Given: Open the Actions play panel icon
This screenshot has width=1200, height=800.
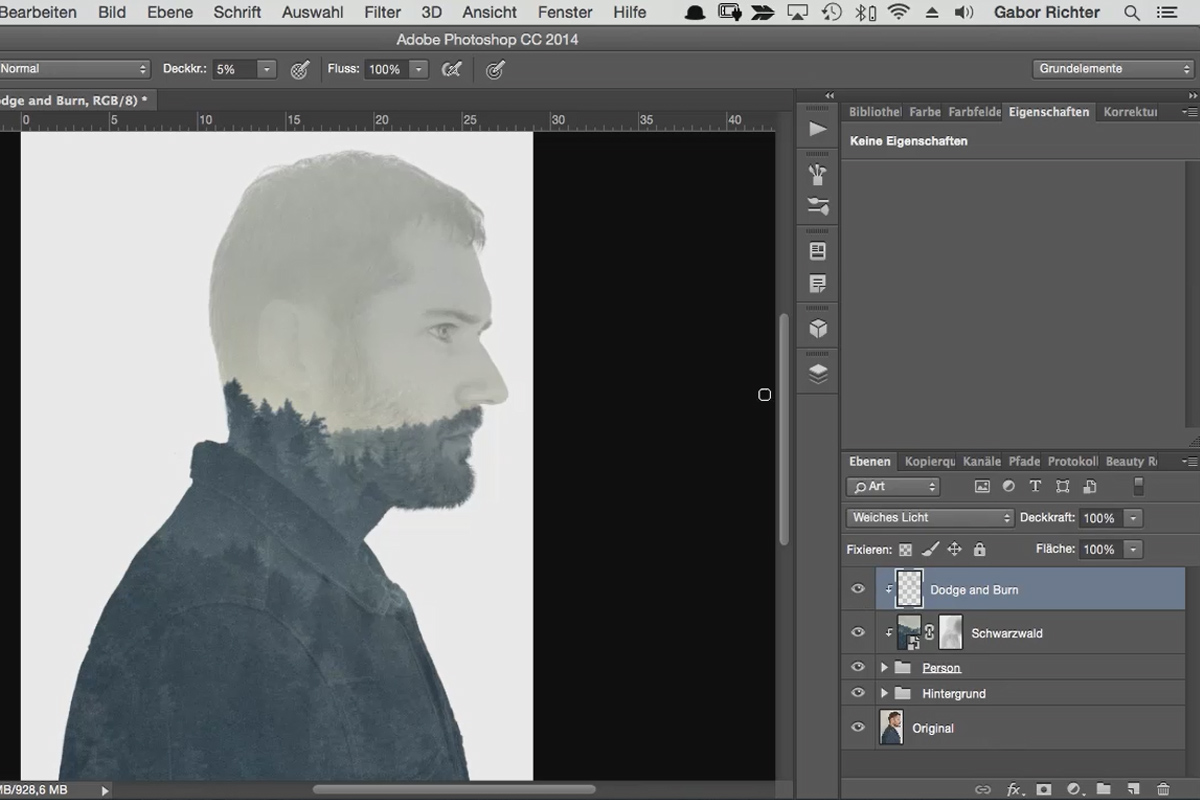Looking at the screenshot, I should click(818, 129).
